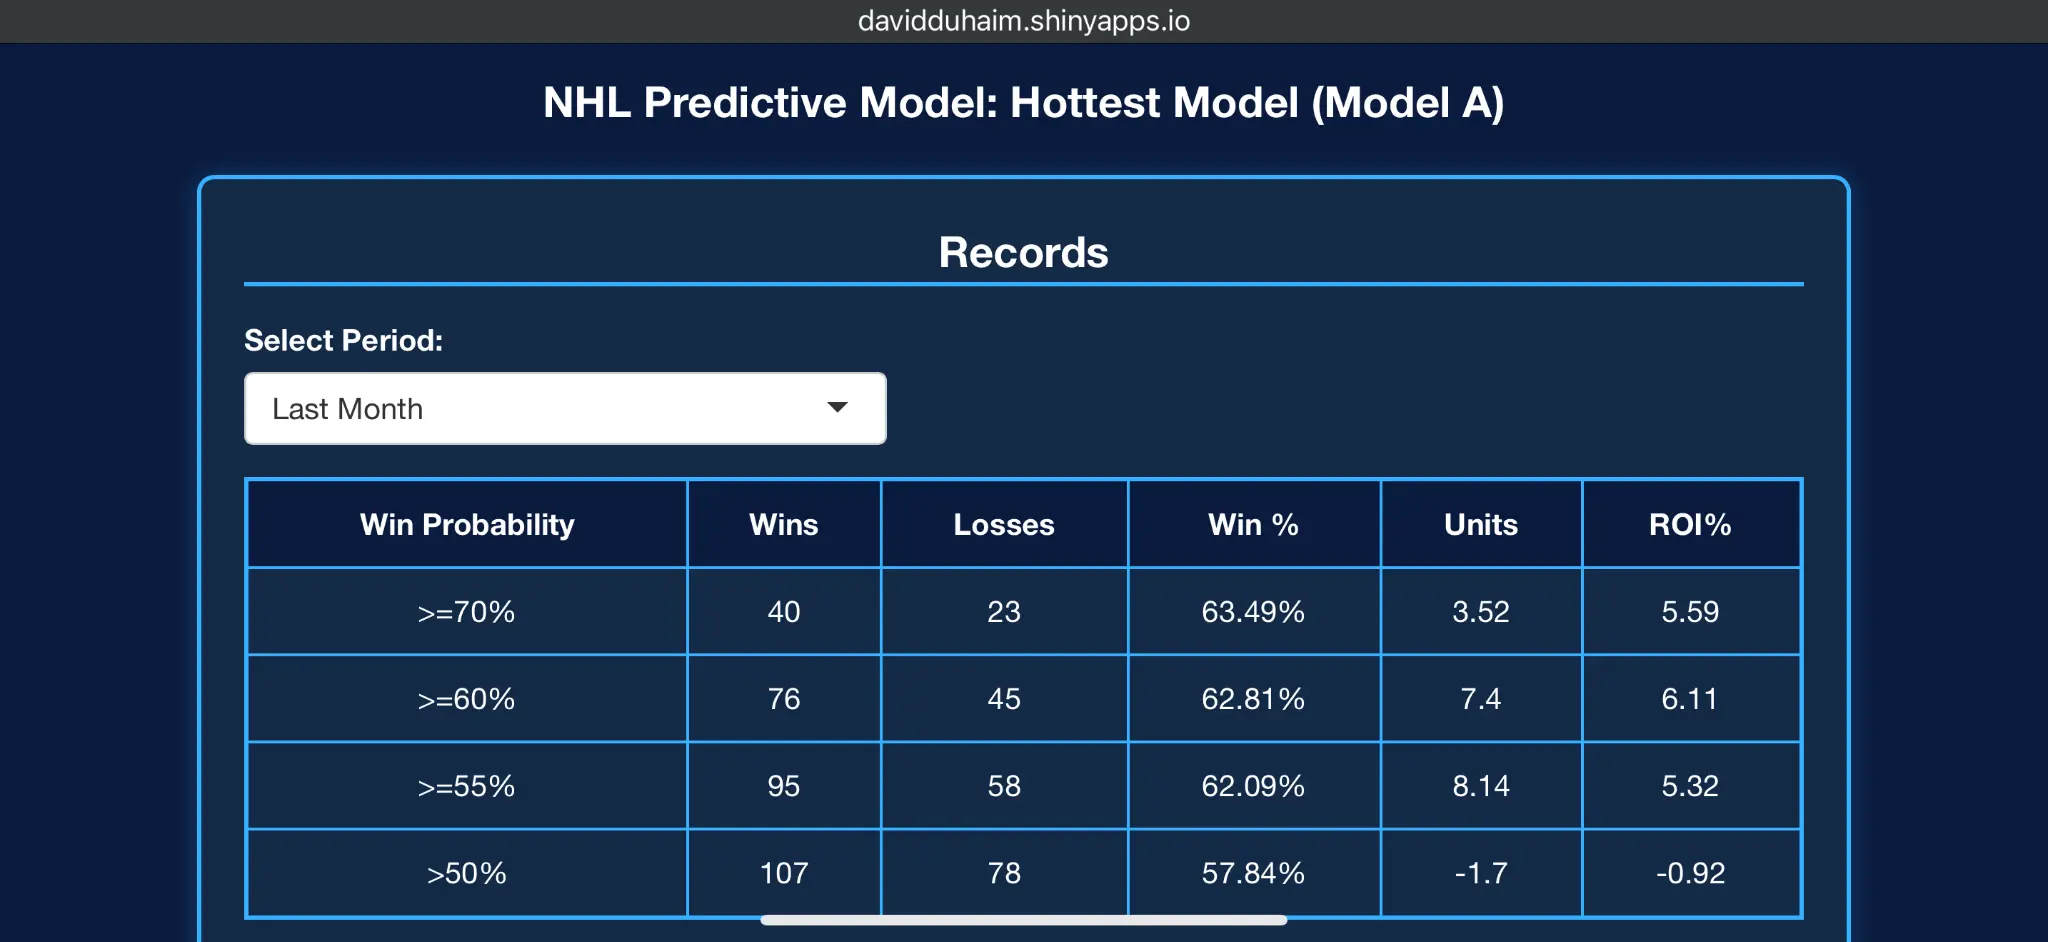Click the -0.92 ROI cell
Image resolution: width=2048 pixels, height=942 pixels.
click(1690, 873)
